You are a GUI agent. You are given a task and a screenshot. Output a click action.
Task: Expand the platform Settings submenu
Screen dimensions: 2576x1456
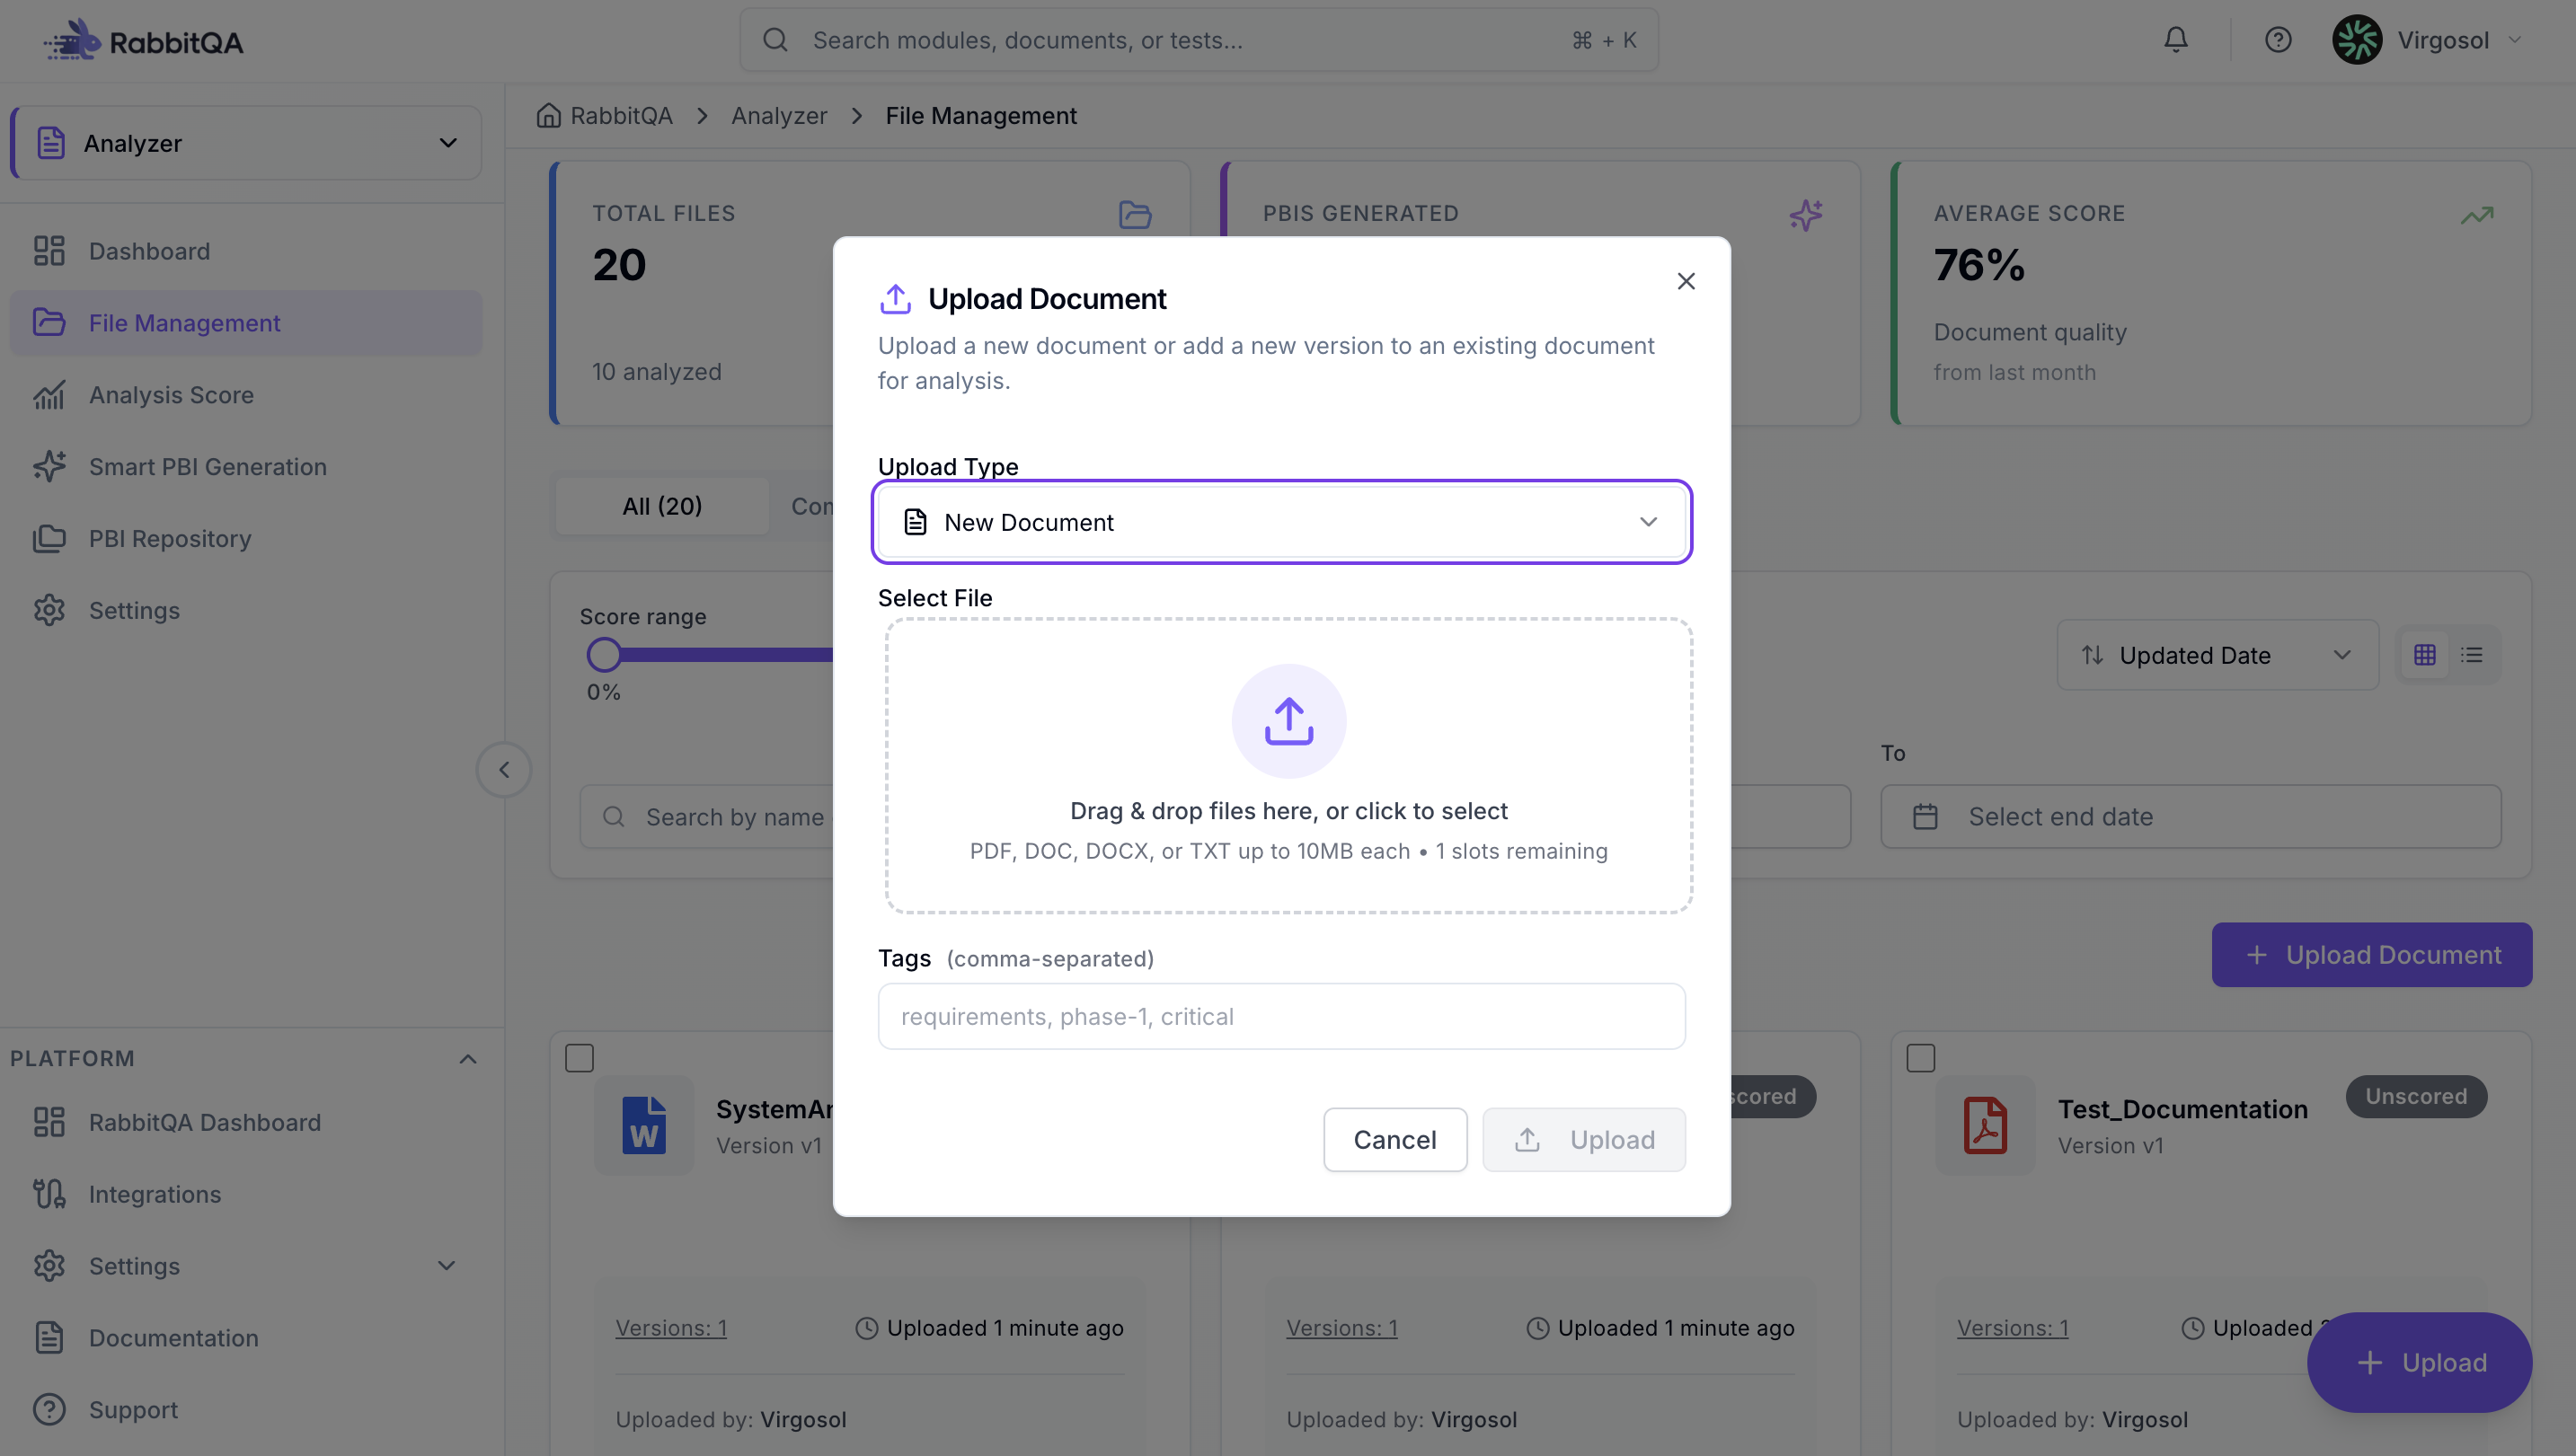447,1266
